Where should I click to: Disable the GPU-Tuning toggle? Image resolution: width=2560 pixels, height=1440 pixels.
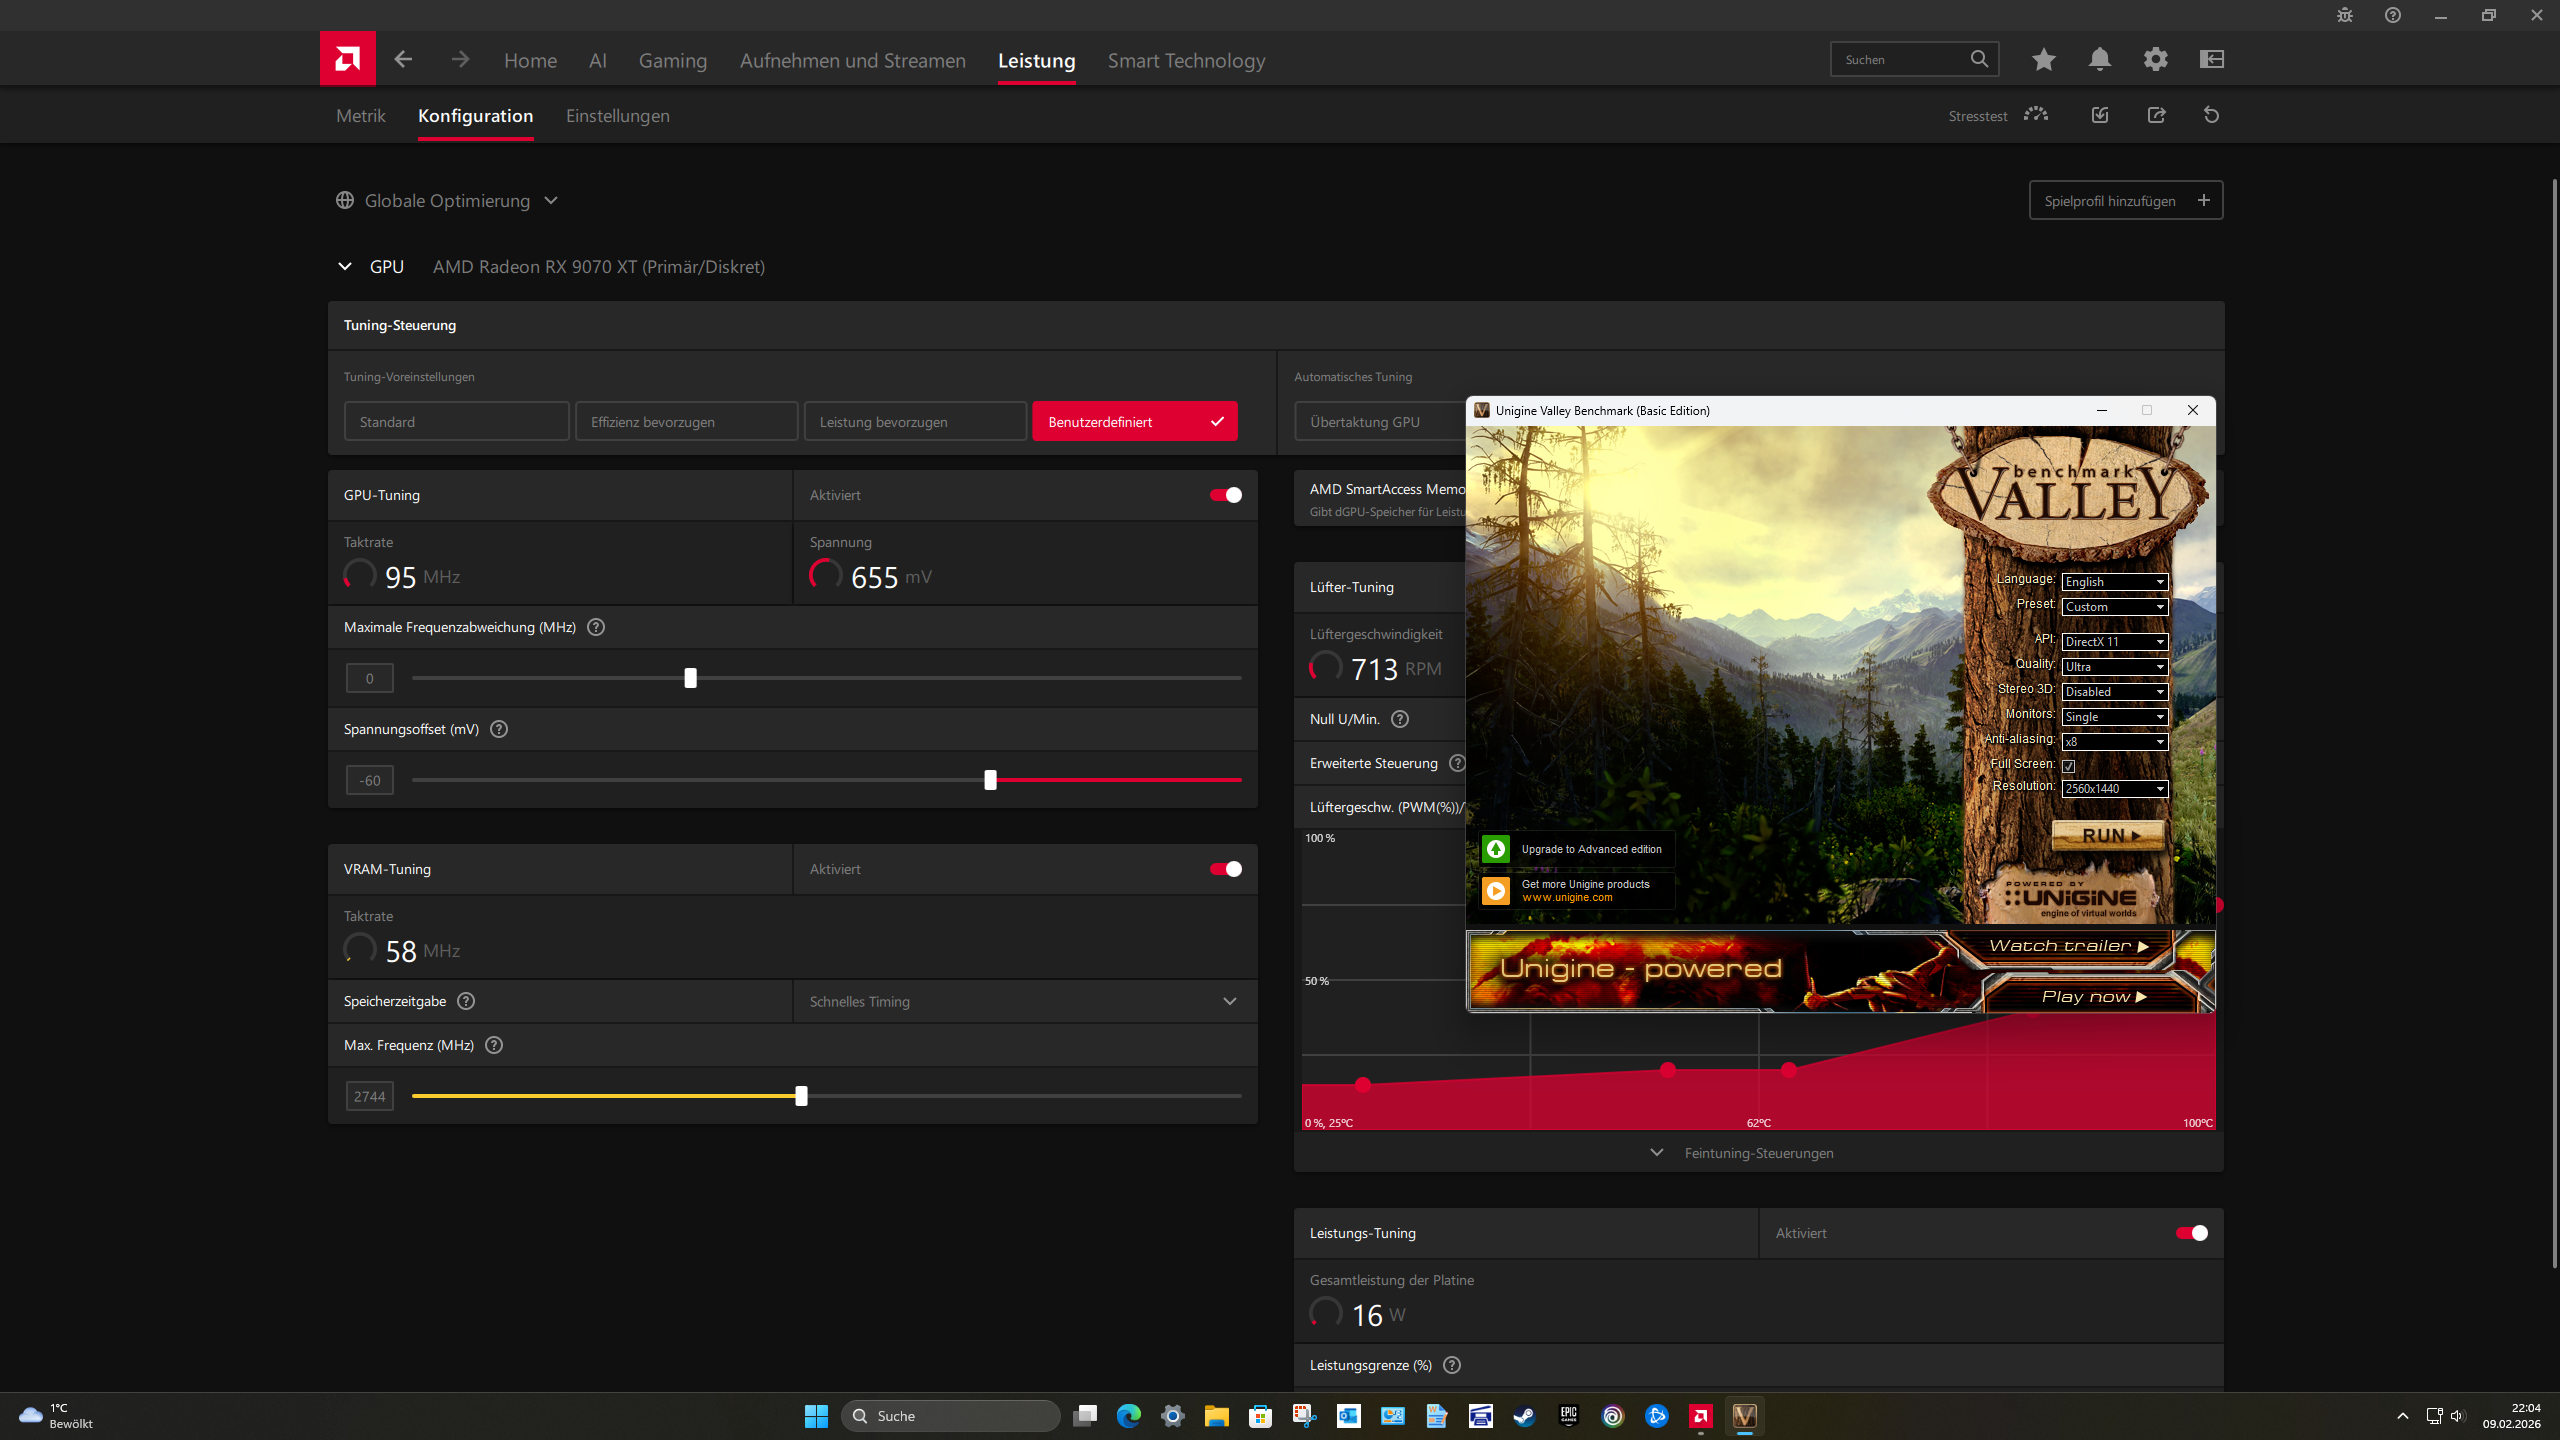coord(1224,494)
